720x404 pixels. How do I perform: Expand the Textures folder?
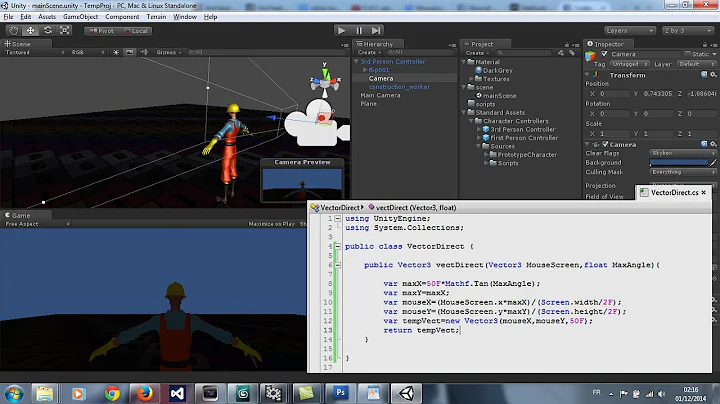[472, 79]
